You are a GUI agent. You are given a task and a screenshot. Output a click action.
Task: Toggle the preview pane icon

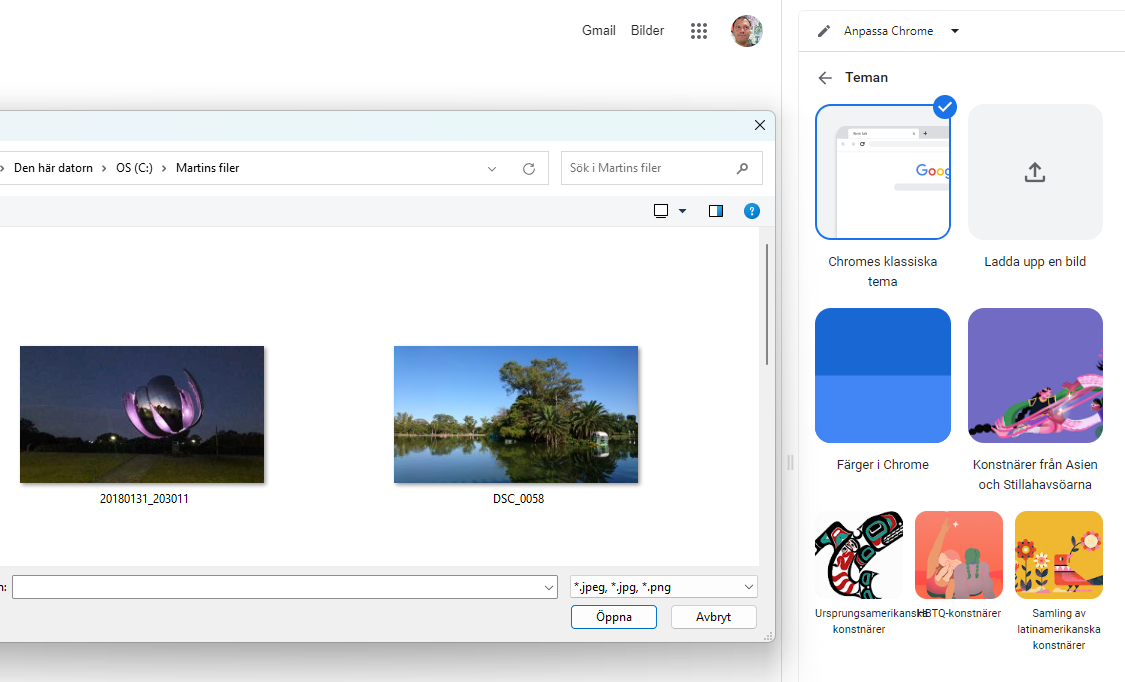(716, 211)
